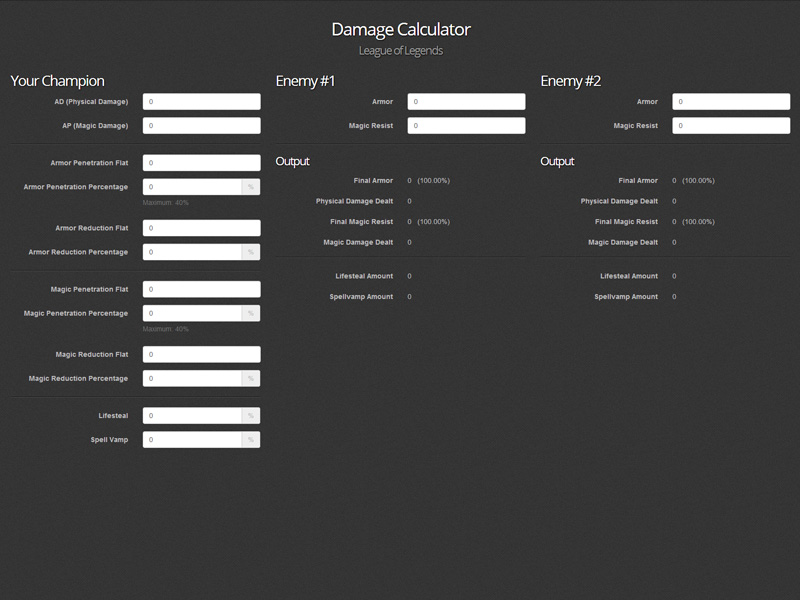The height and width of the screenshot is (600, 800).
Task: Click the Magic Penetration Flat field
Action: [202, 289]
